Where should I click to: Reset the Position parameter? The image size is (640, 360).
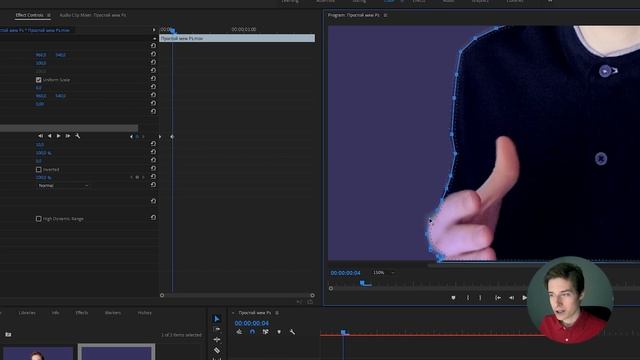153,54
